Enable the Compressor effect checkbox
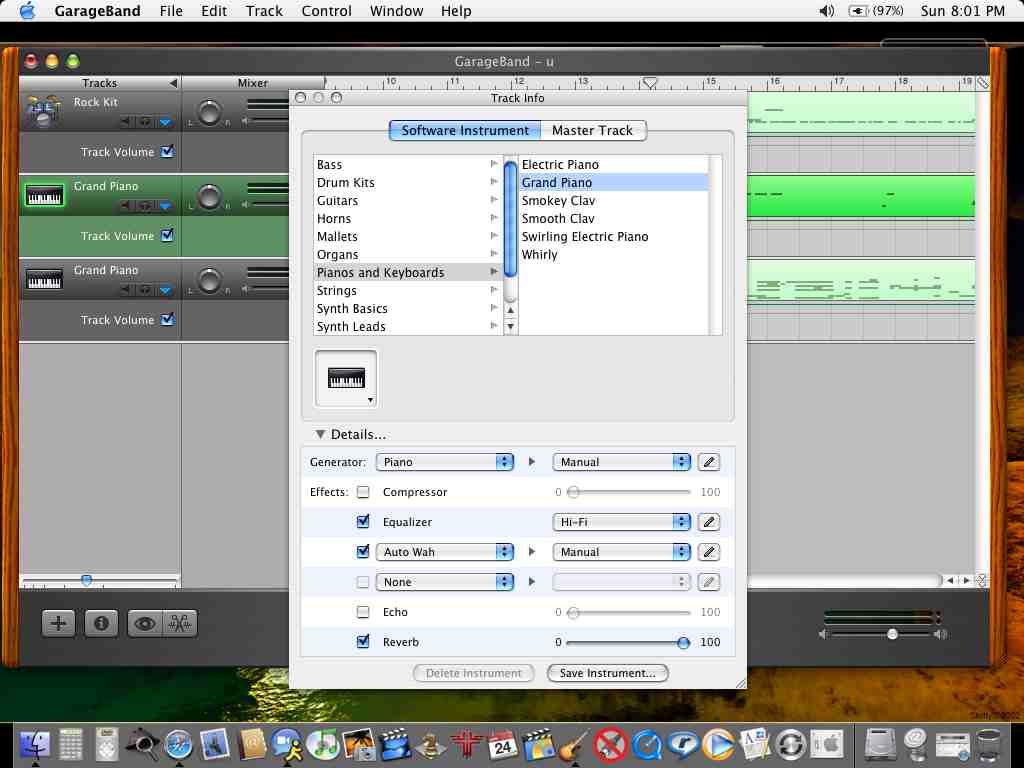This screenshot has width=1024, height=768. [x=363, y=492]
